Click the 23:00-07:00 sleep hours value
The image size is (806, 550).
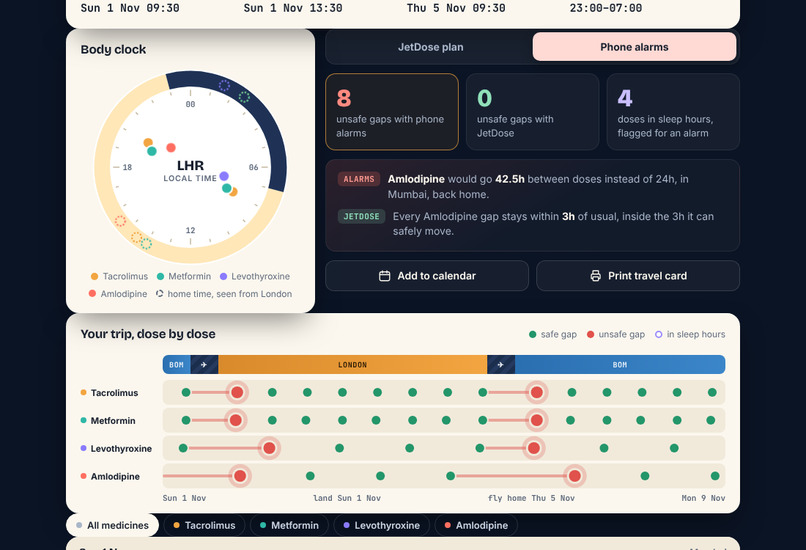606,8
